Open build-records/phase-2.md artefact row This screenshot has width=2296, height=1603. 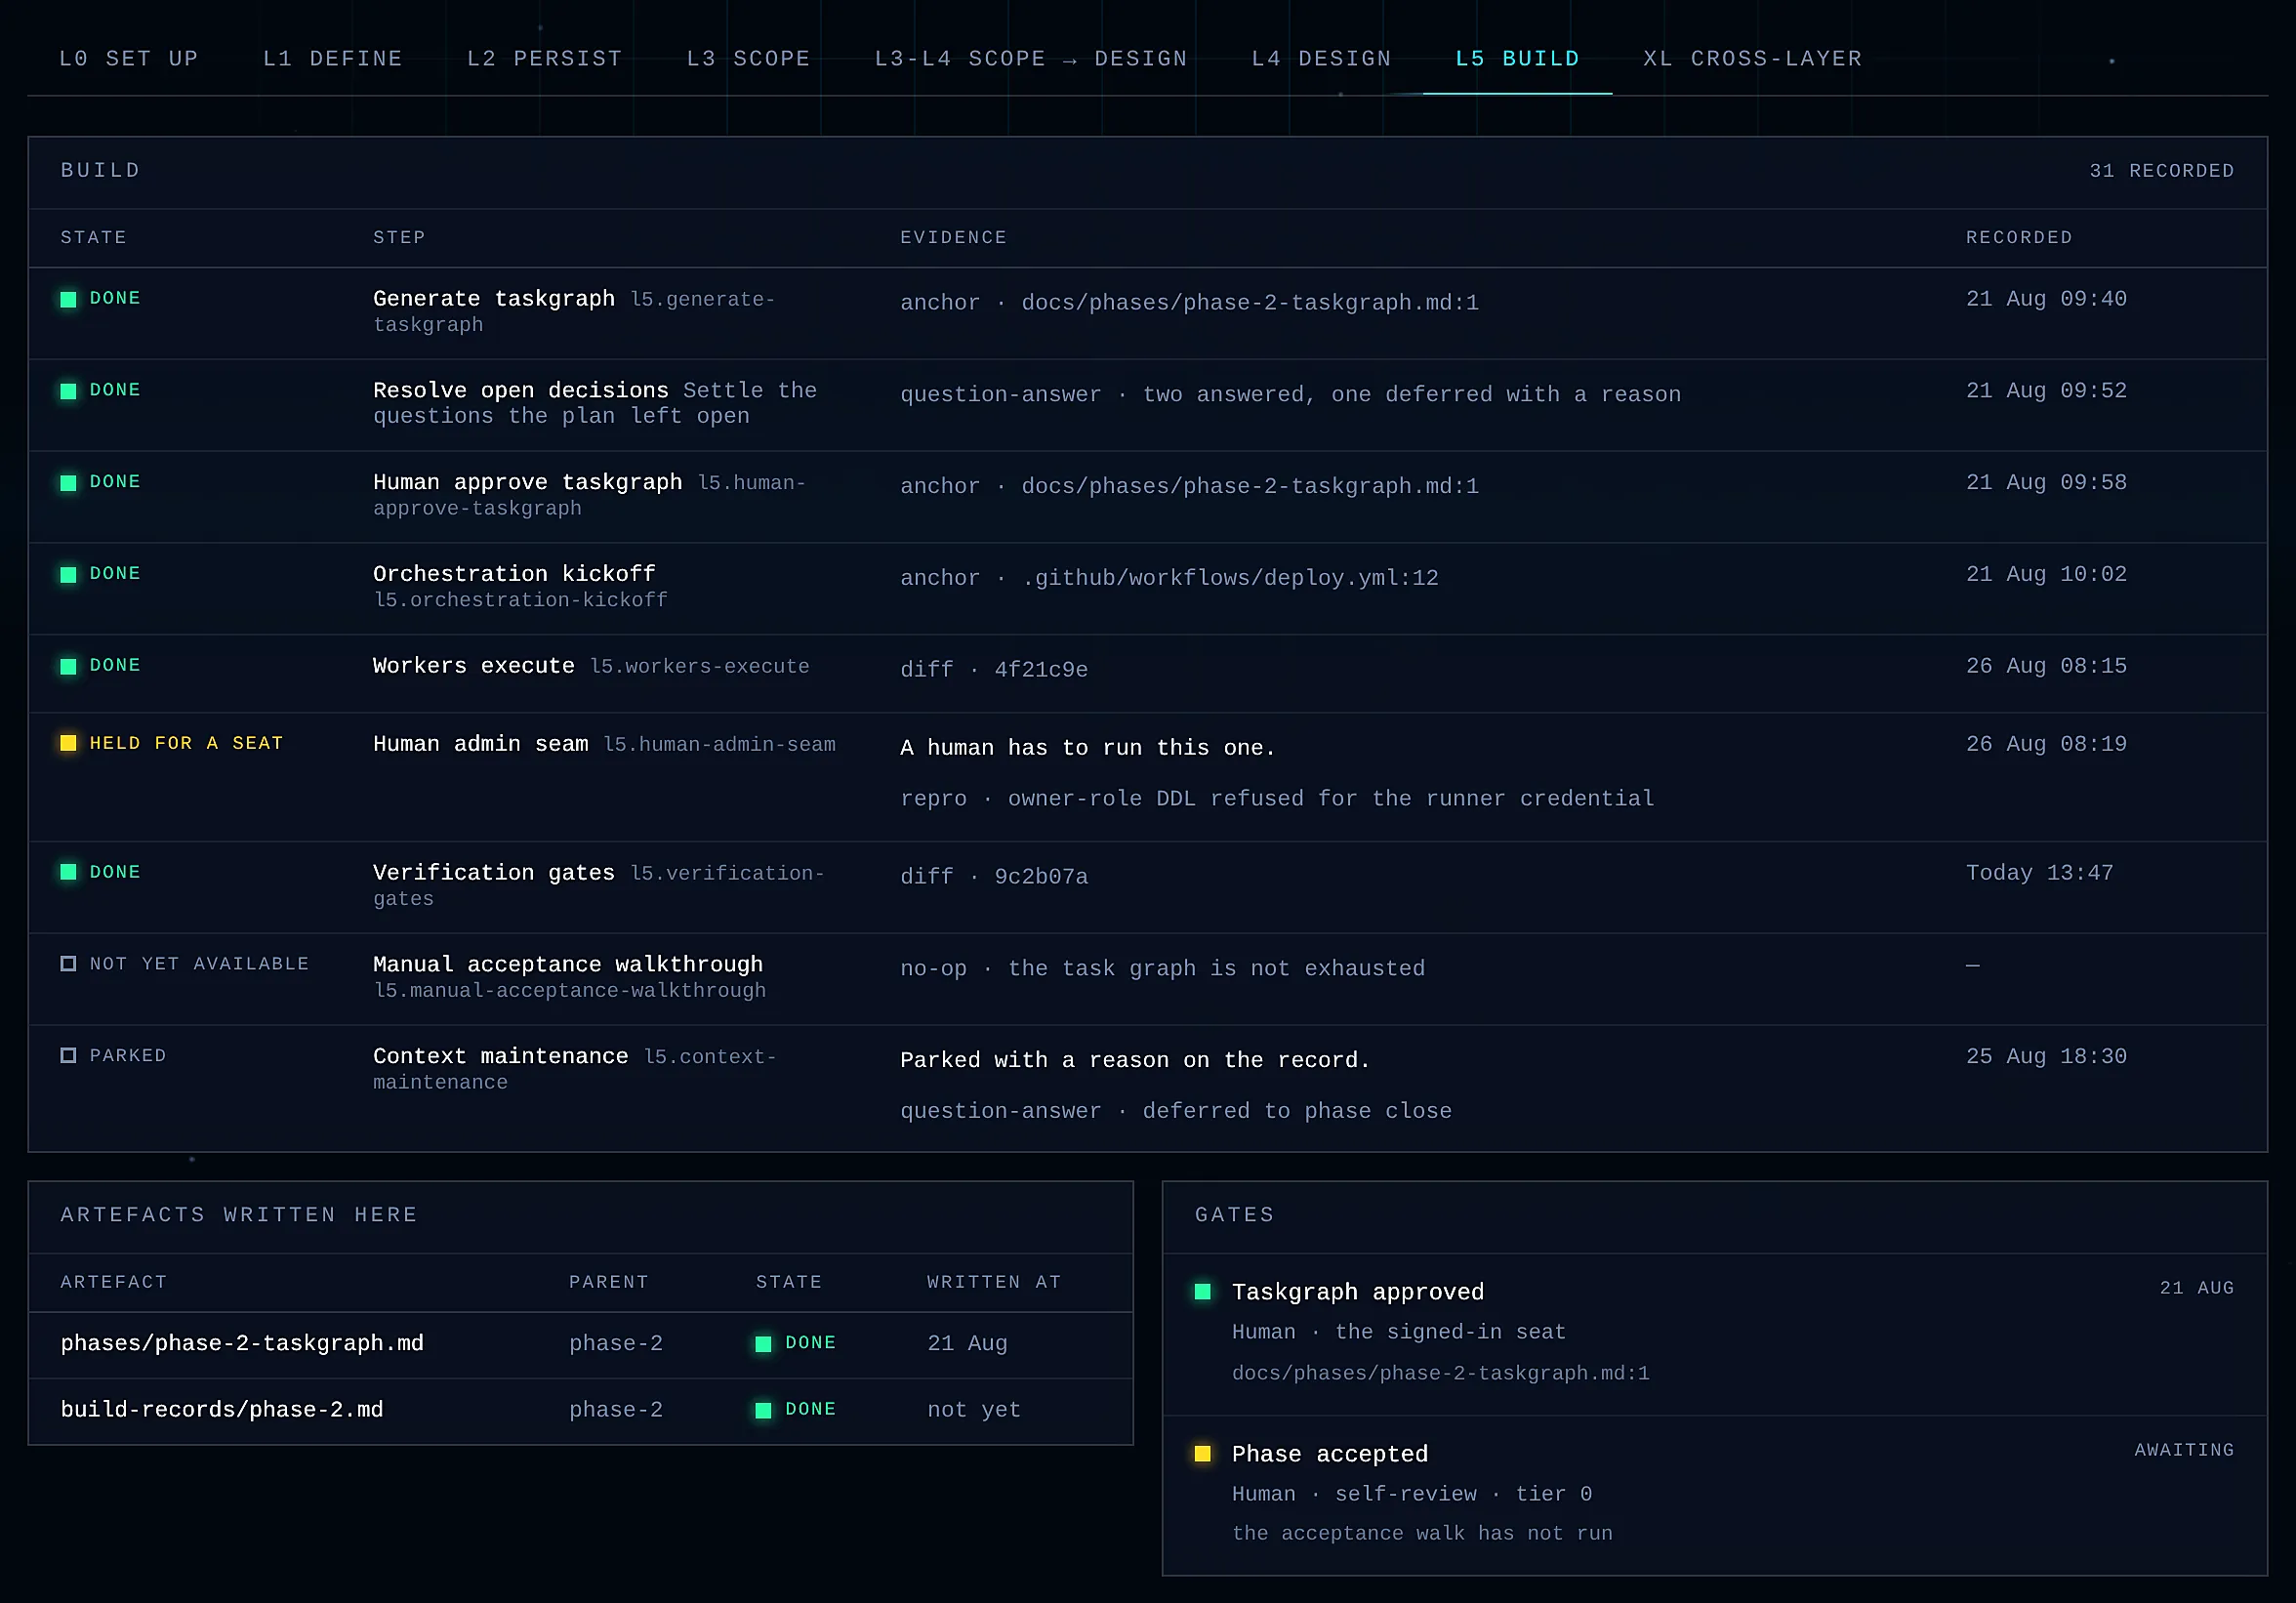pyautogui.click(x=580, y=1411)
